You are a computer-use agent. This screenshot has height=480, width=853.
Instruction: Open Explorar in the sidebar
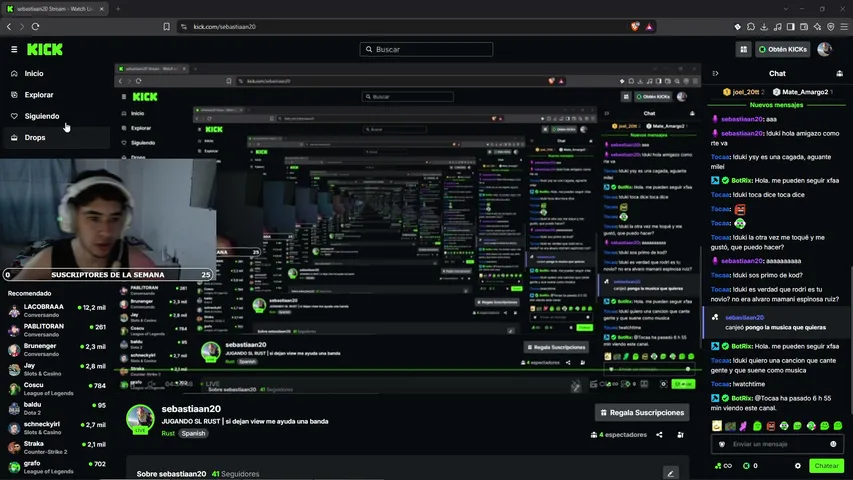click(x=39, y=95)
